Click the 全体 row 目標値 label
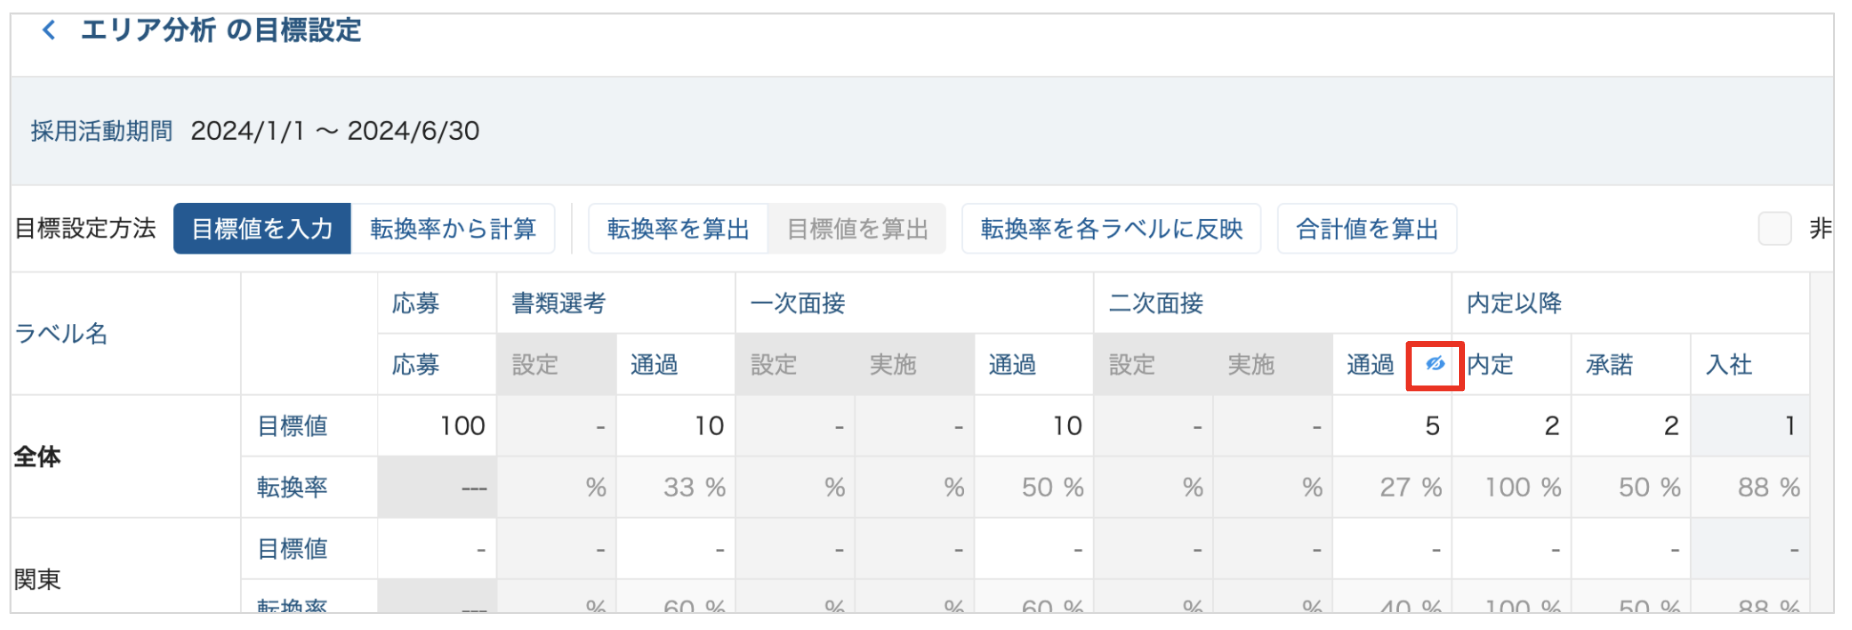The image size is (1852, 630). tap(292, 426)
